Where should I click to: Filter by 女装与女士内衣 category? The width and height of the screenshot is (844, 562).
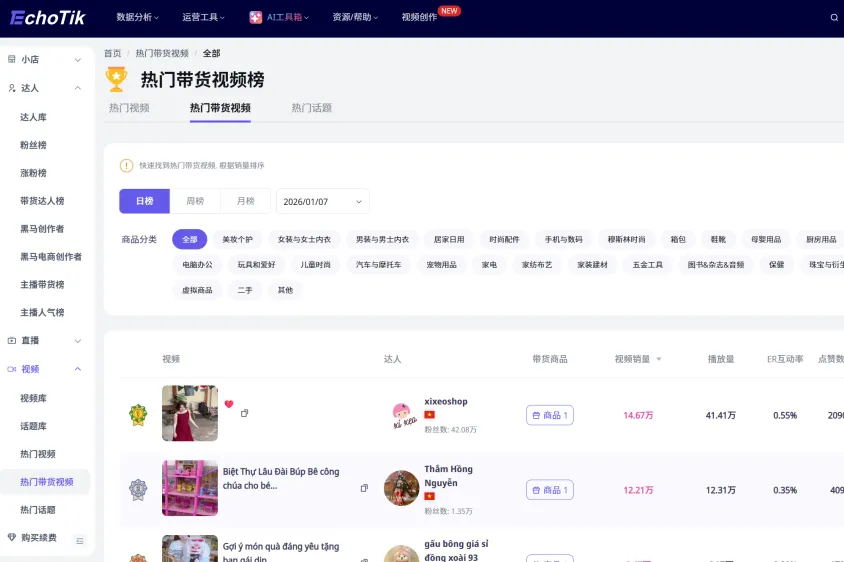(304, 239)
